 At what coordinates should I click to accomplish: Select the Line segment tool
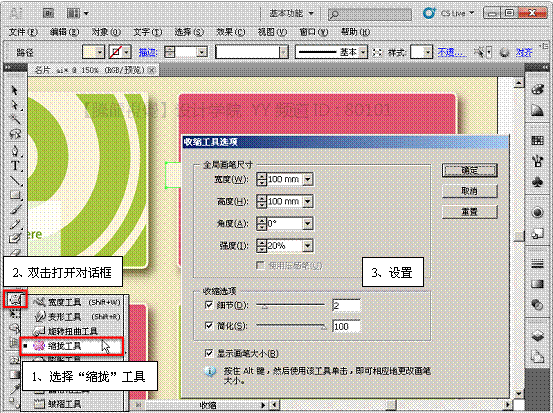coord(15,181)
